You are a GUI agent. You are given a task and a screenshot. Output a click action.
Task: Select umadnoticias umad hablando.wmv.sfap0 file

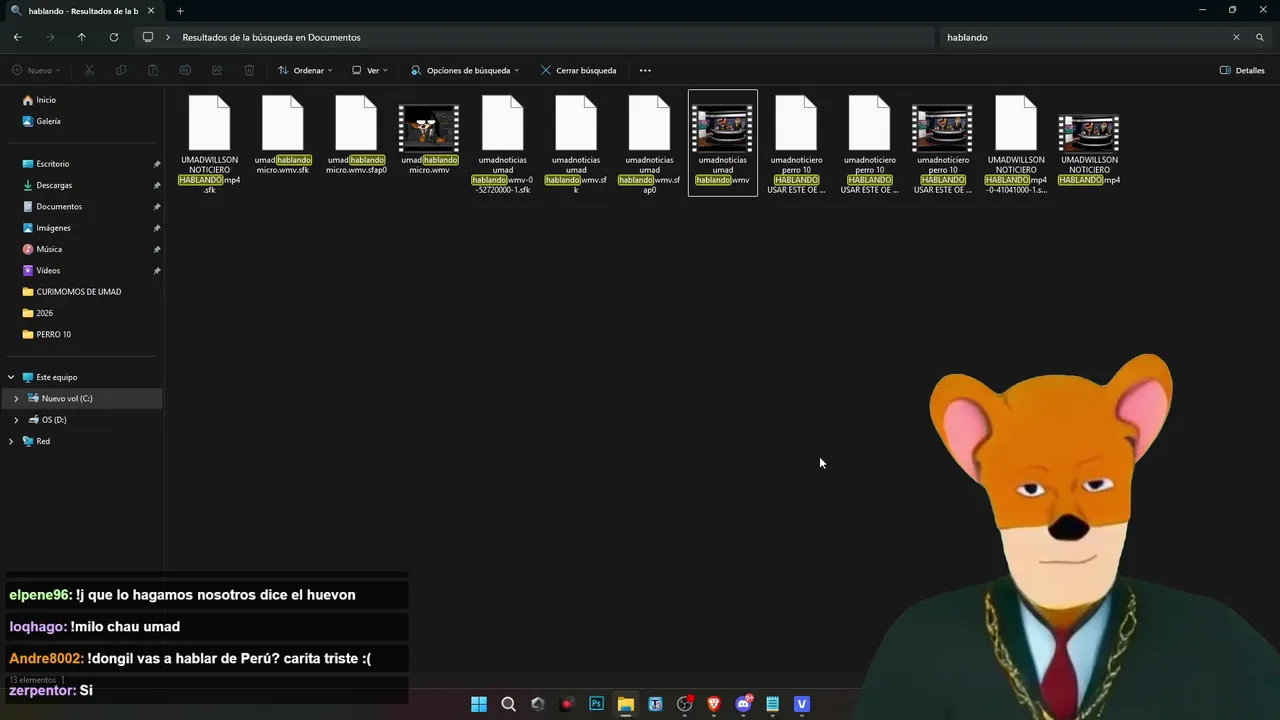tap(649, 143)
